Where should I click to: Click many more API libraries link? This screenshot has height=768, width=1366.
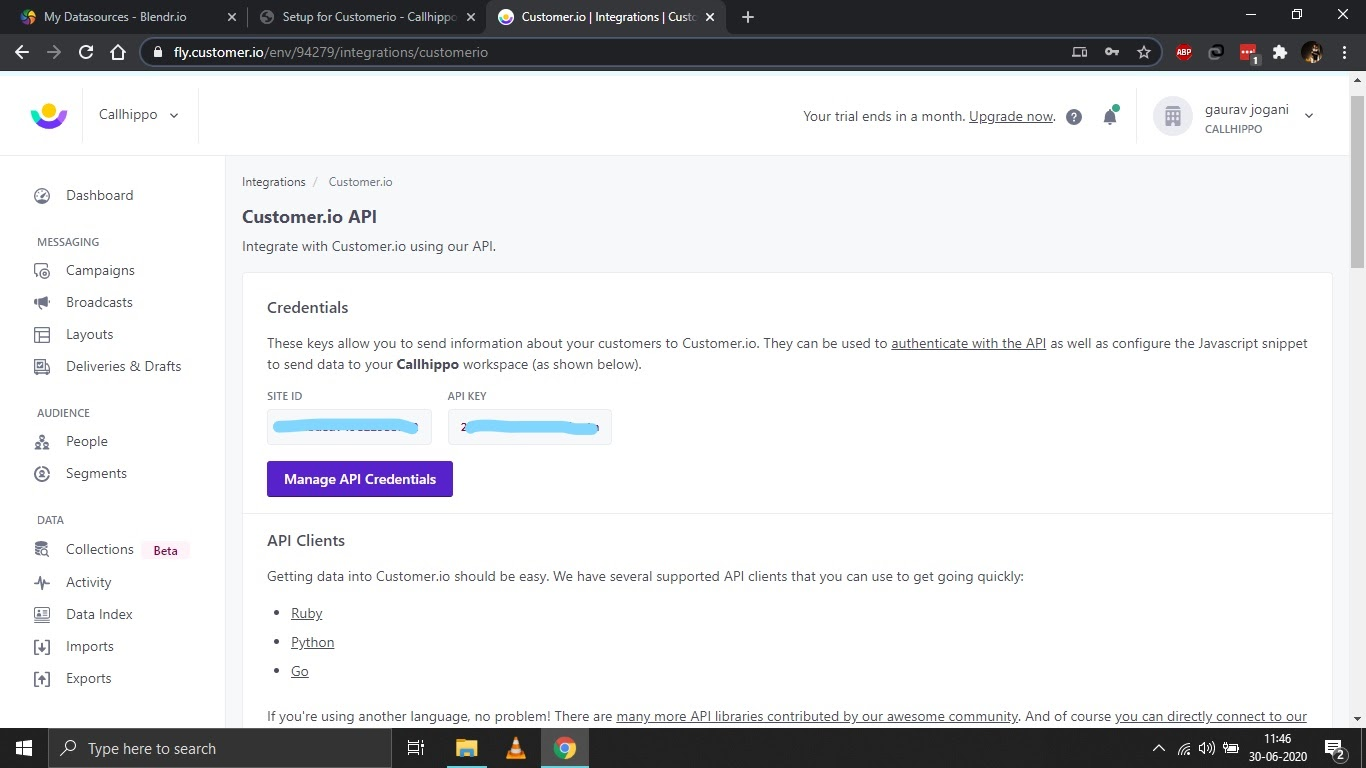[x=817, y=717]
